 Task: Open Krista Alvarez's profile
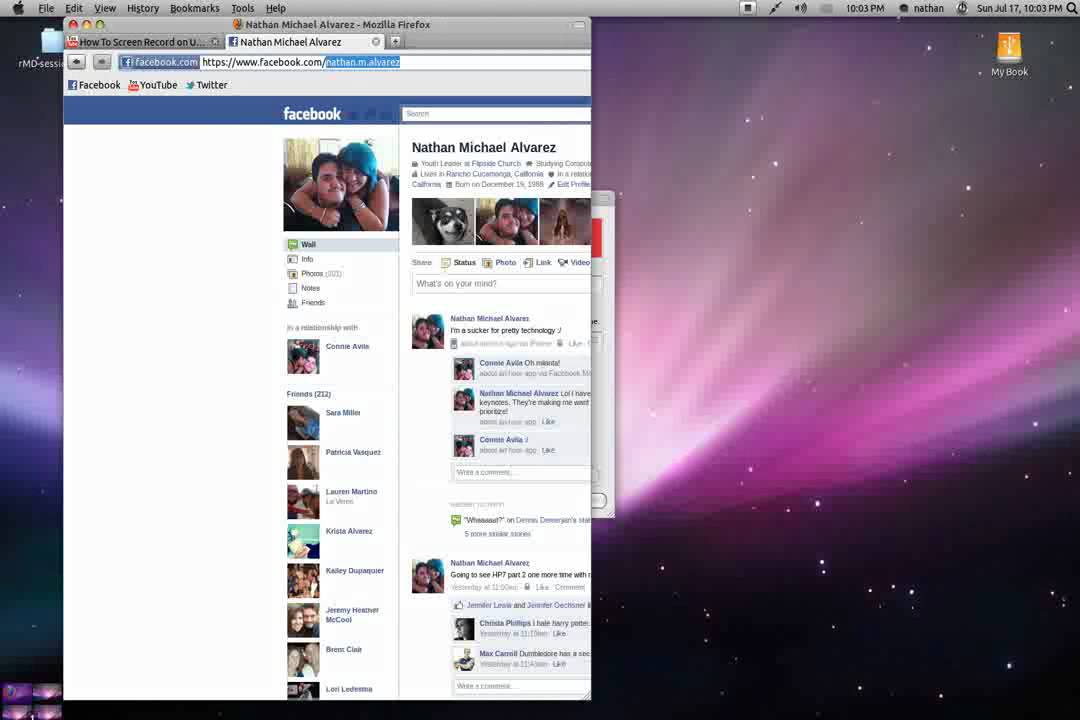pos(349,531)
